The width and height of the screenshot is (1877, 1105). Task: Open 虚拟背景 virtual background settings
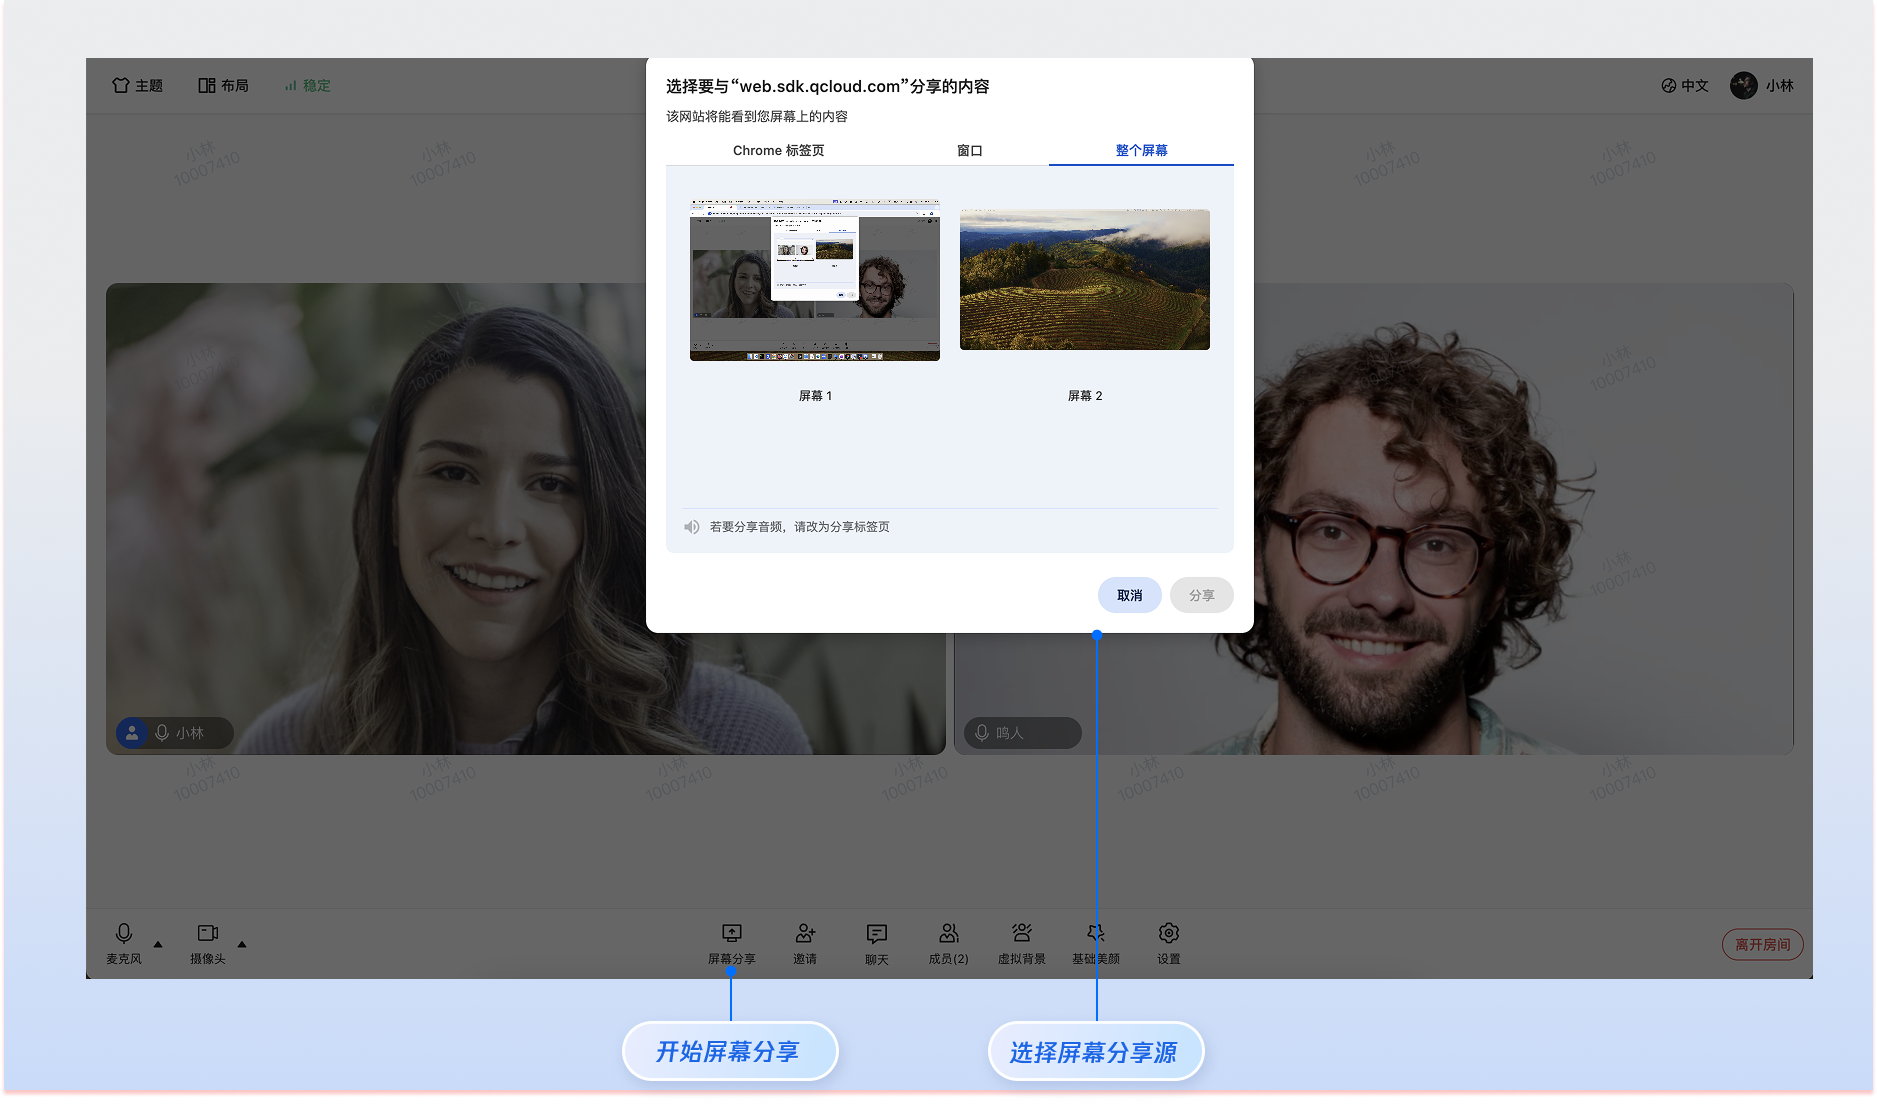(x=1022, y=943)
